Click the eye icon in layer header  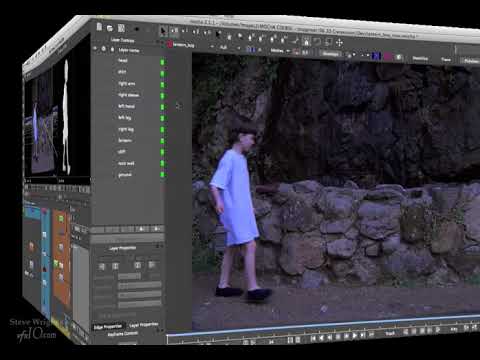point(95,49)
